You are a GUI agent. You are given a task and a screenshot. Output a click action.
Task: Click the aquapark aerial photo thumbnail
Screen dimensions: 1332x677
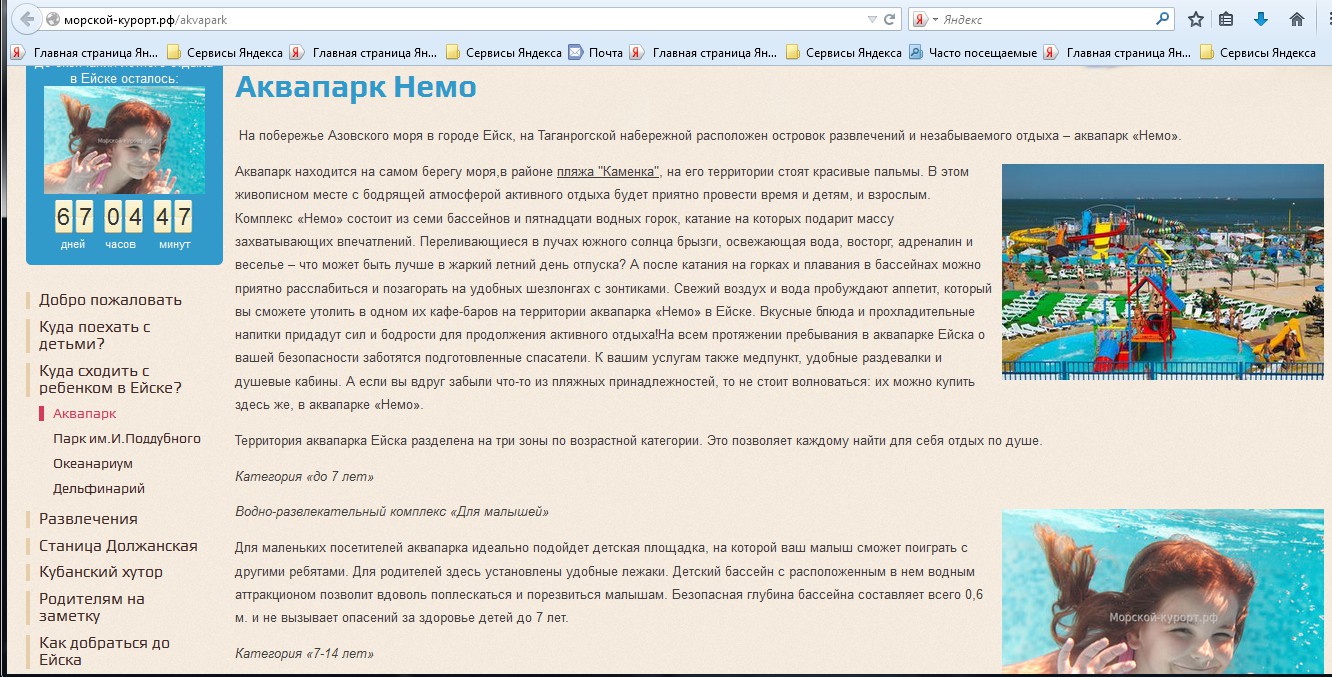[1163, 272]
